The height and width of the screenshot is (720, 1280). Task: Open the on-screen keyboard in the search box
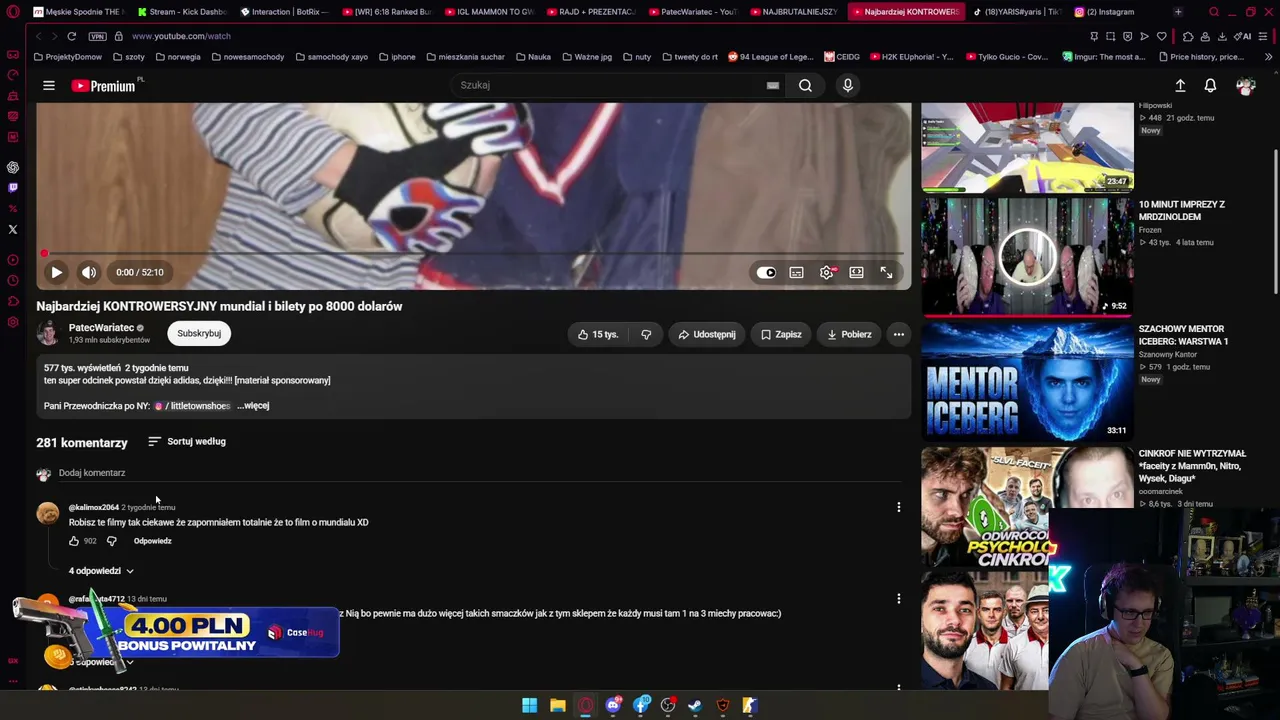pyautogui.click(x=773, y=85)
